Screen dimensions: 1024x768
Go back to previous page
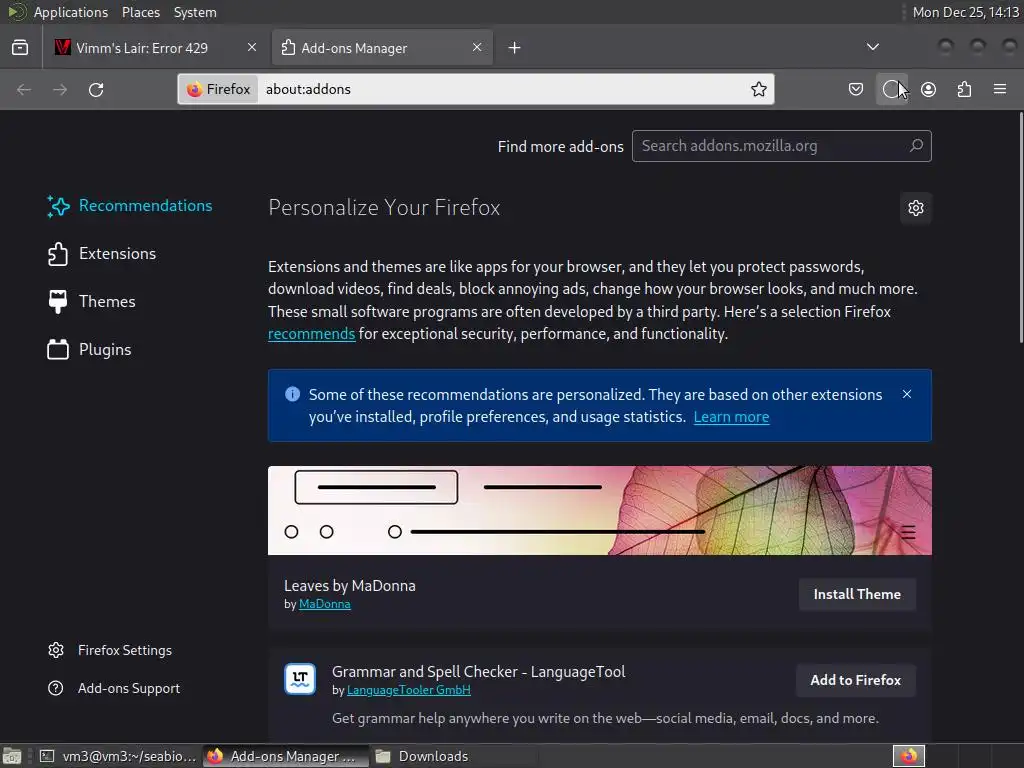tap(24, 89)
